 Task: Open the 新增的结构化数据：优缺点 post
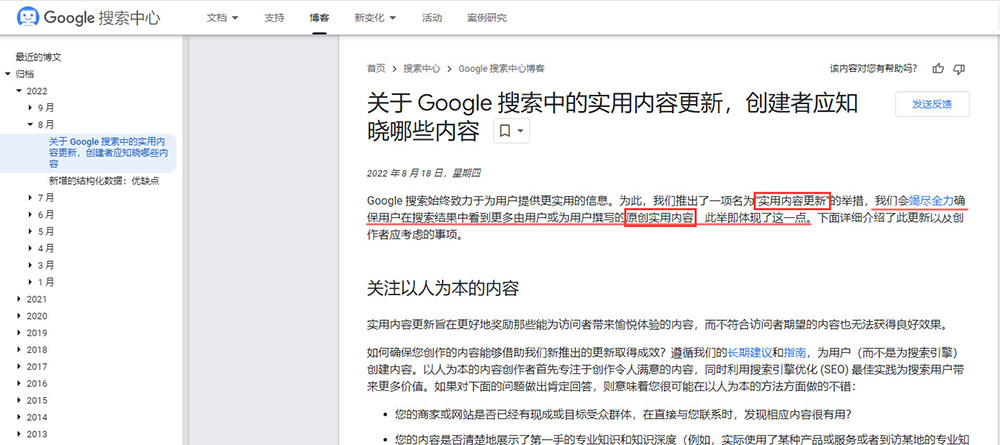pos(104,181)
